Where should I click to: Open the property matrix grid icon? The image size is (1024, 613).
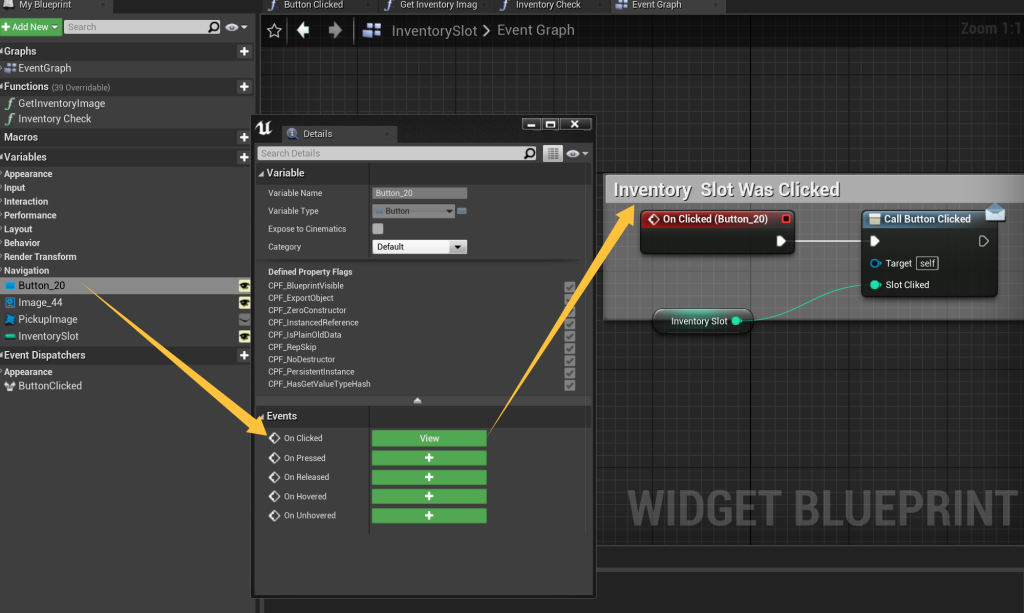[552, 153]
